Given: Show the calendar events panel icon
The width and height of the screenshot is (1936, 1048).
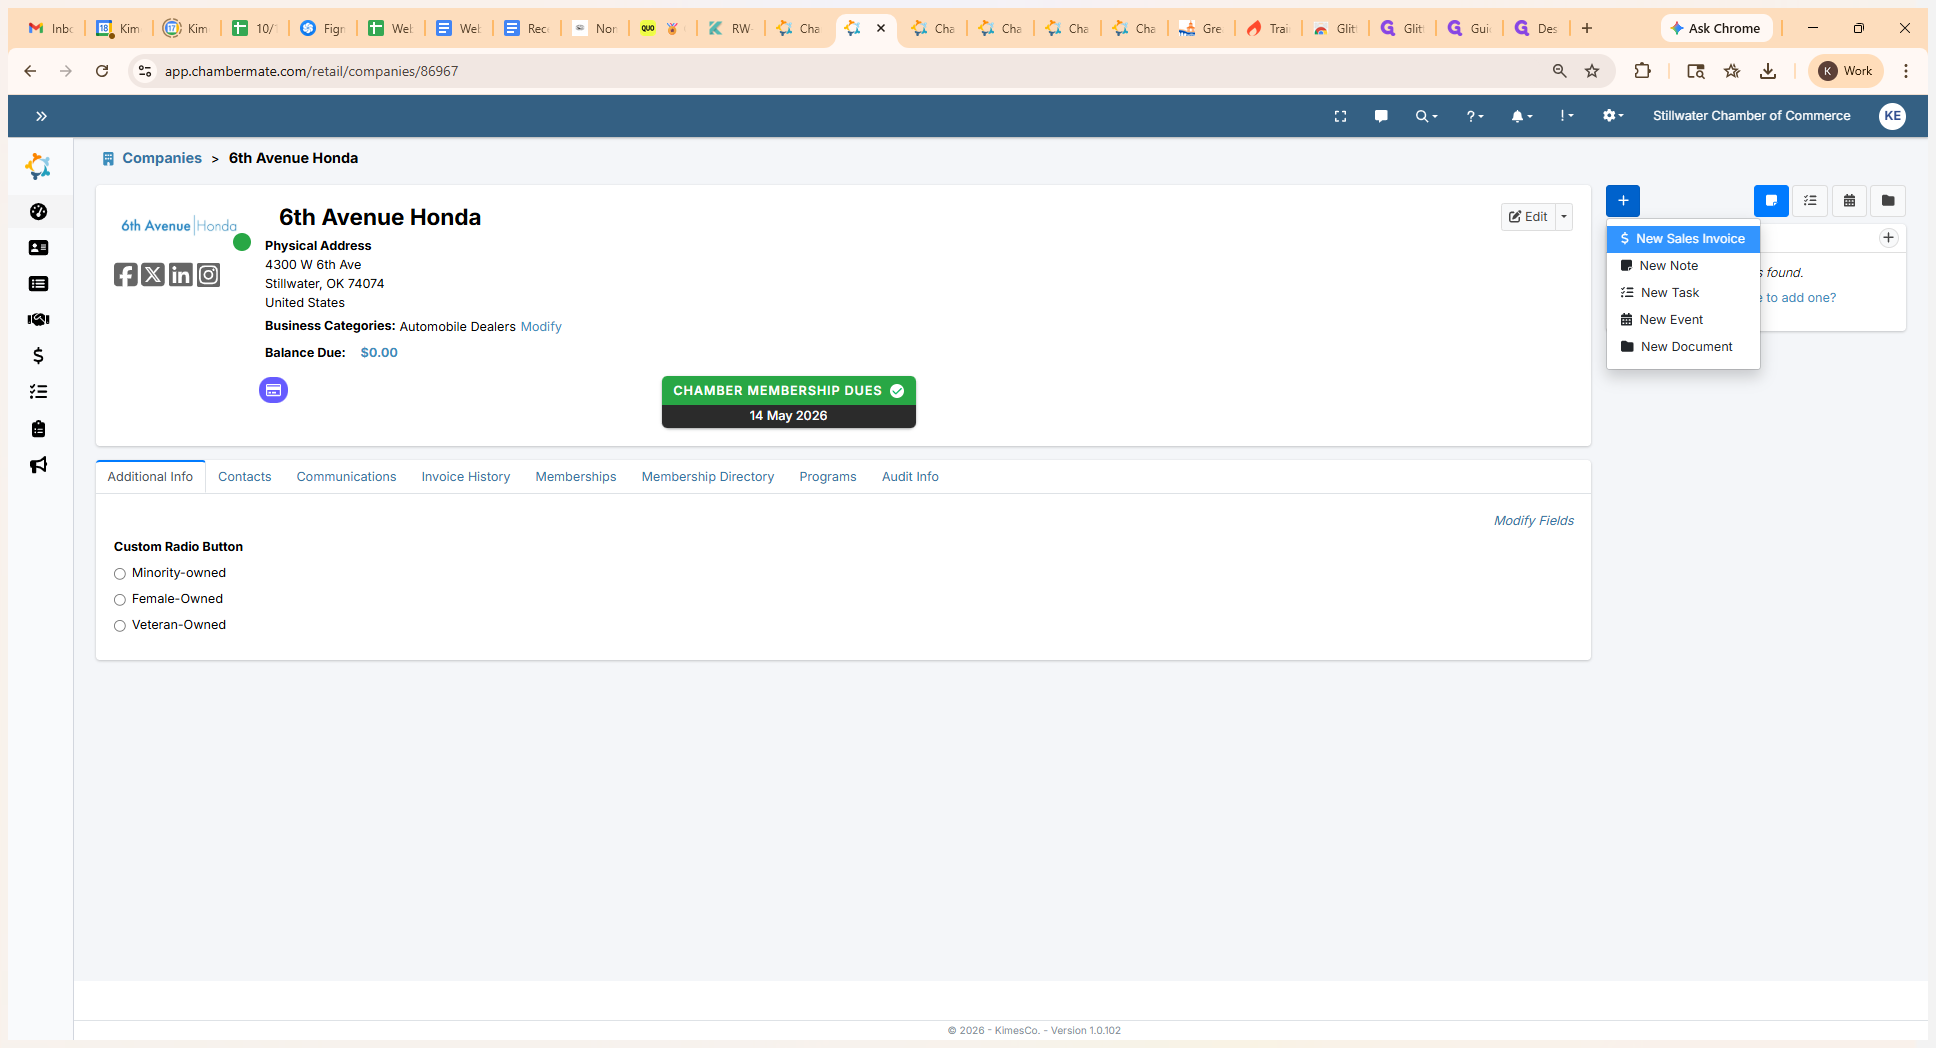Looking at the screenshot, I should tap(1849, 201).
